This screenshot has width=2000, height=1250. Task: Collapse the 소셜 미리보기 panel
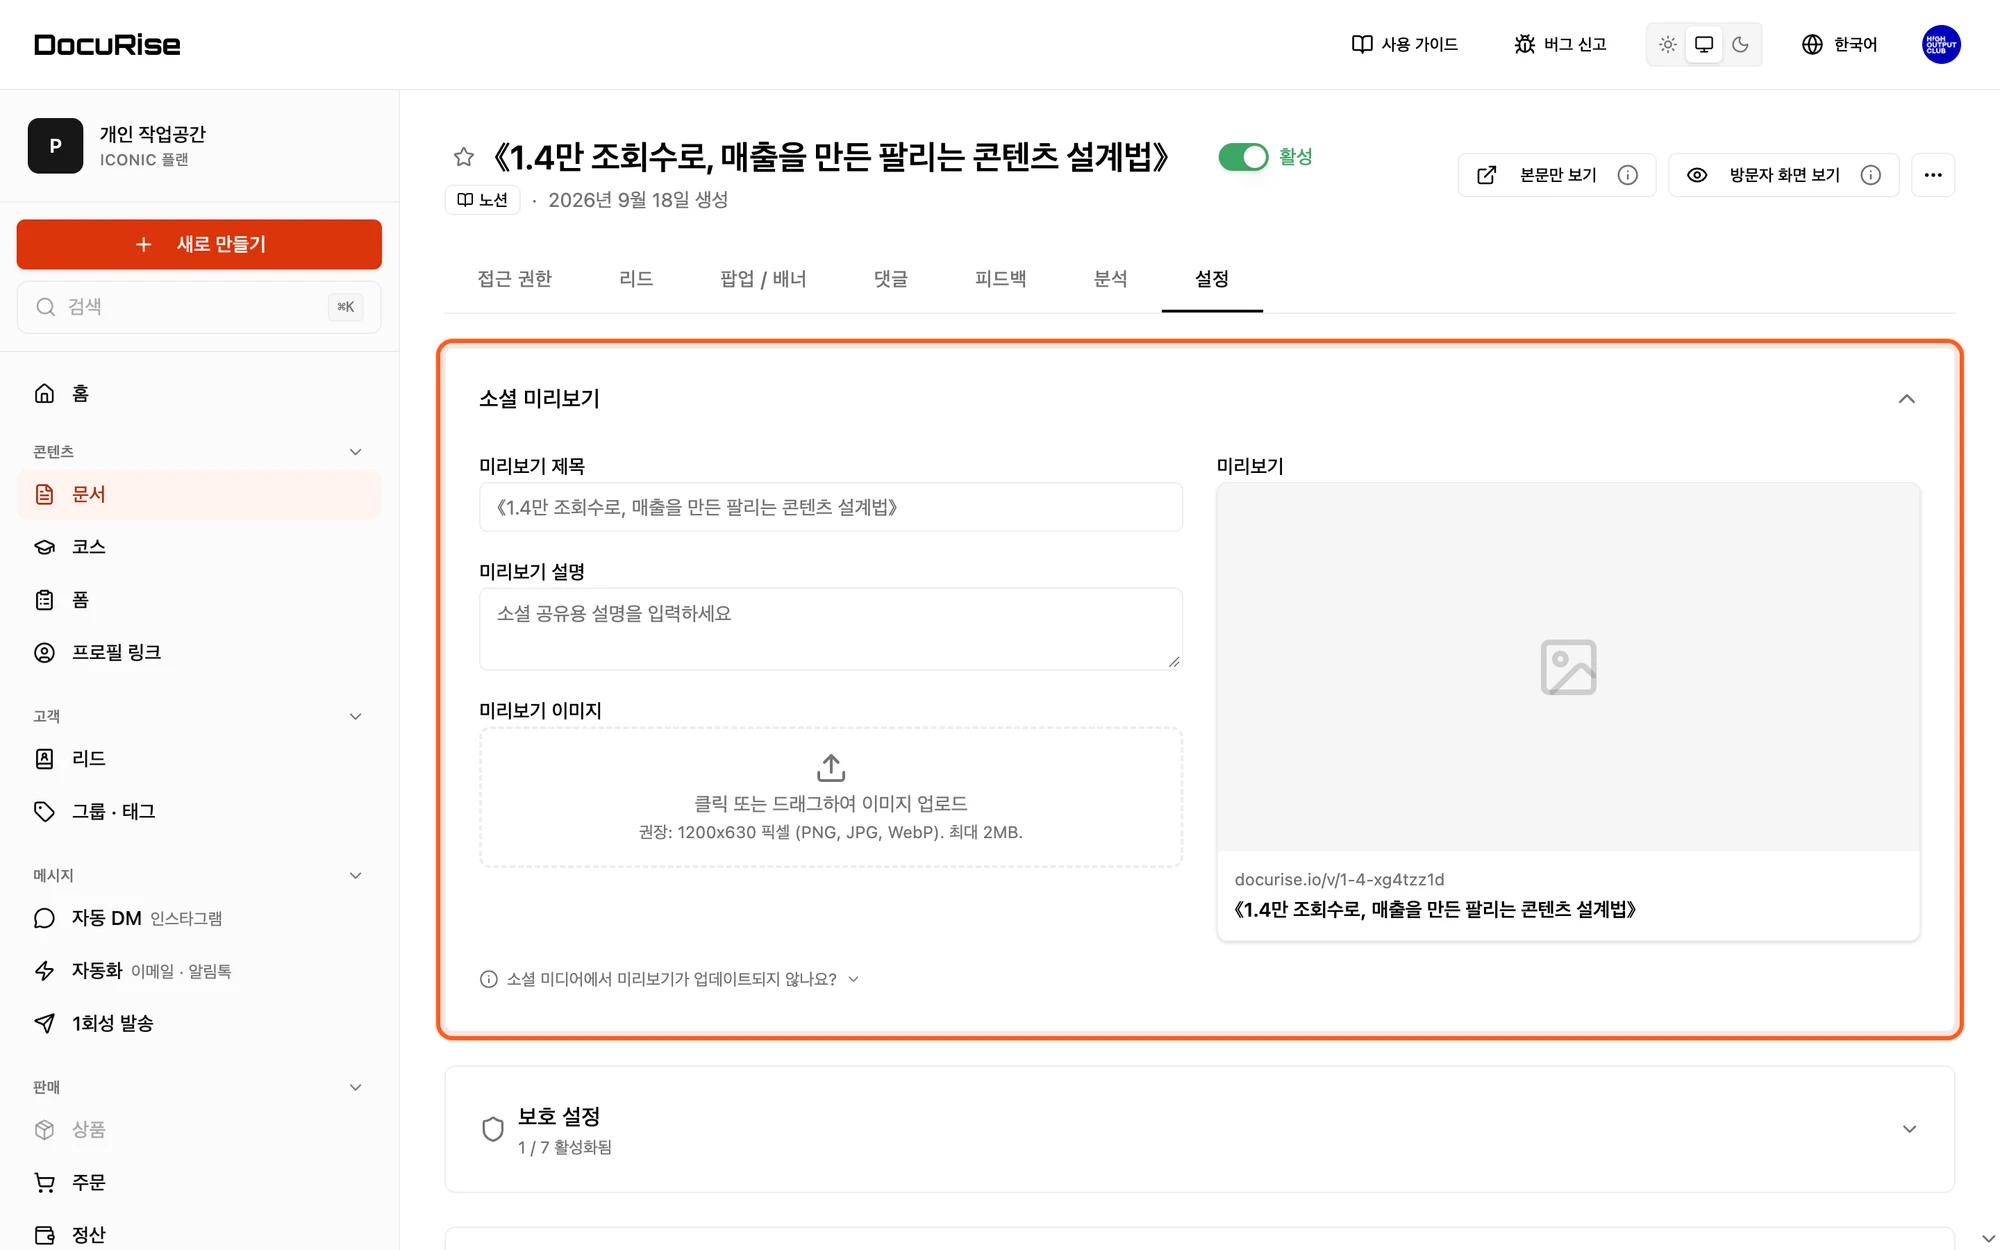1907,399
